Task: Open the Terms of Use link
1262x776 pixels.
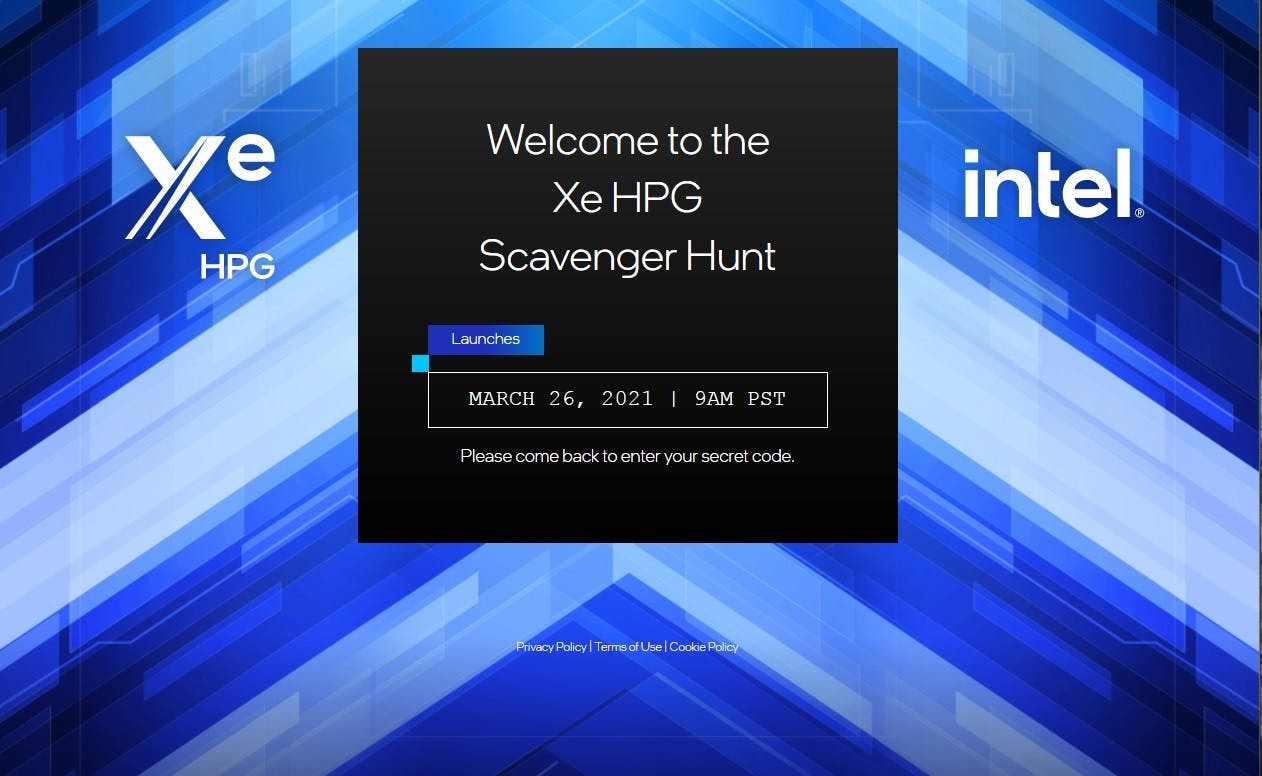Action: (628, 647)
